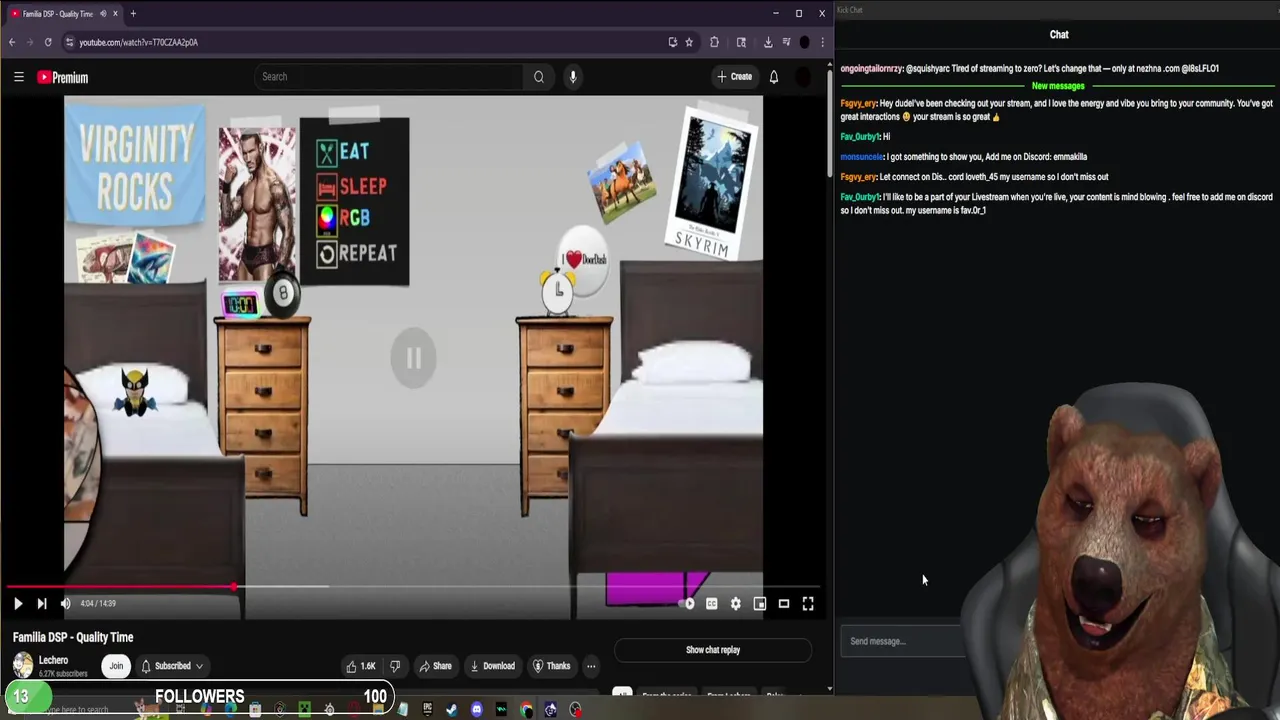The height and width of the screenshot is (720, 1280).
Task: Focus the YouTube search box
Action: click(390, 77)
